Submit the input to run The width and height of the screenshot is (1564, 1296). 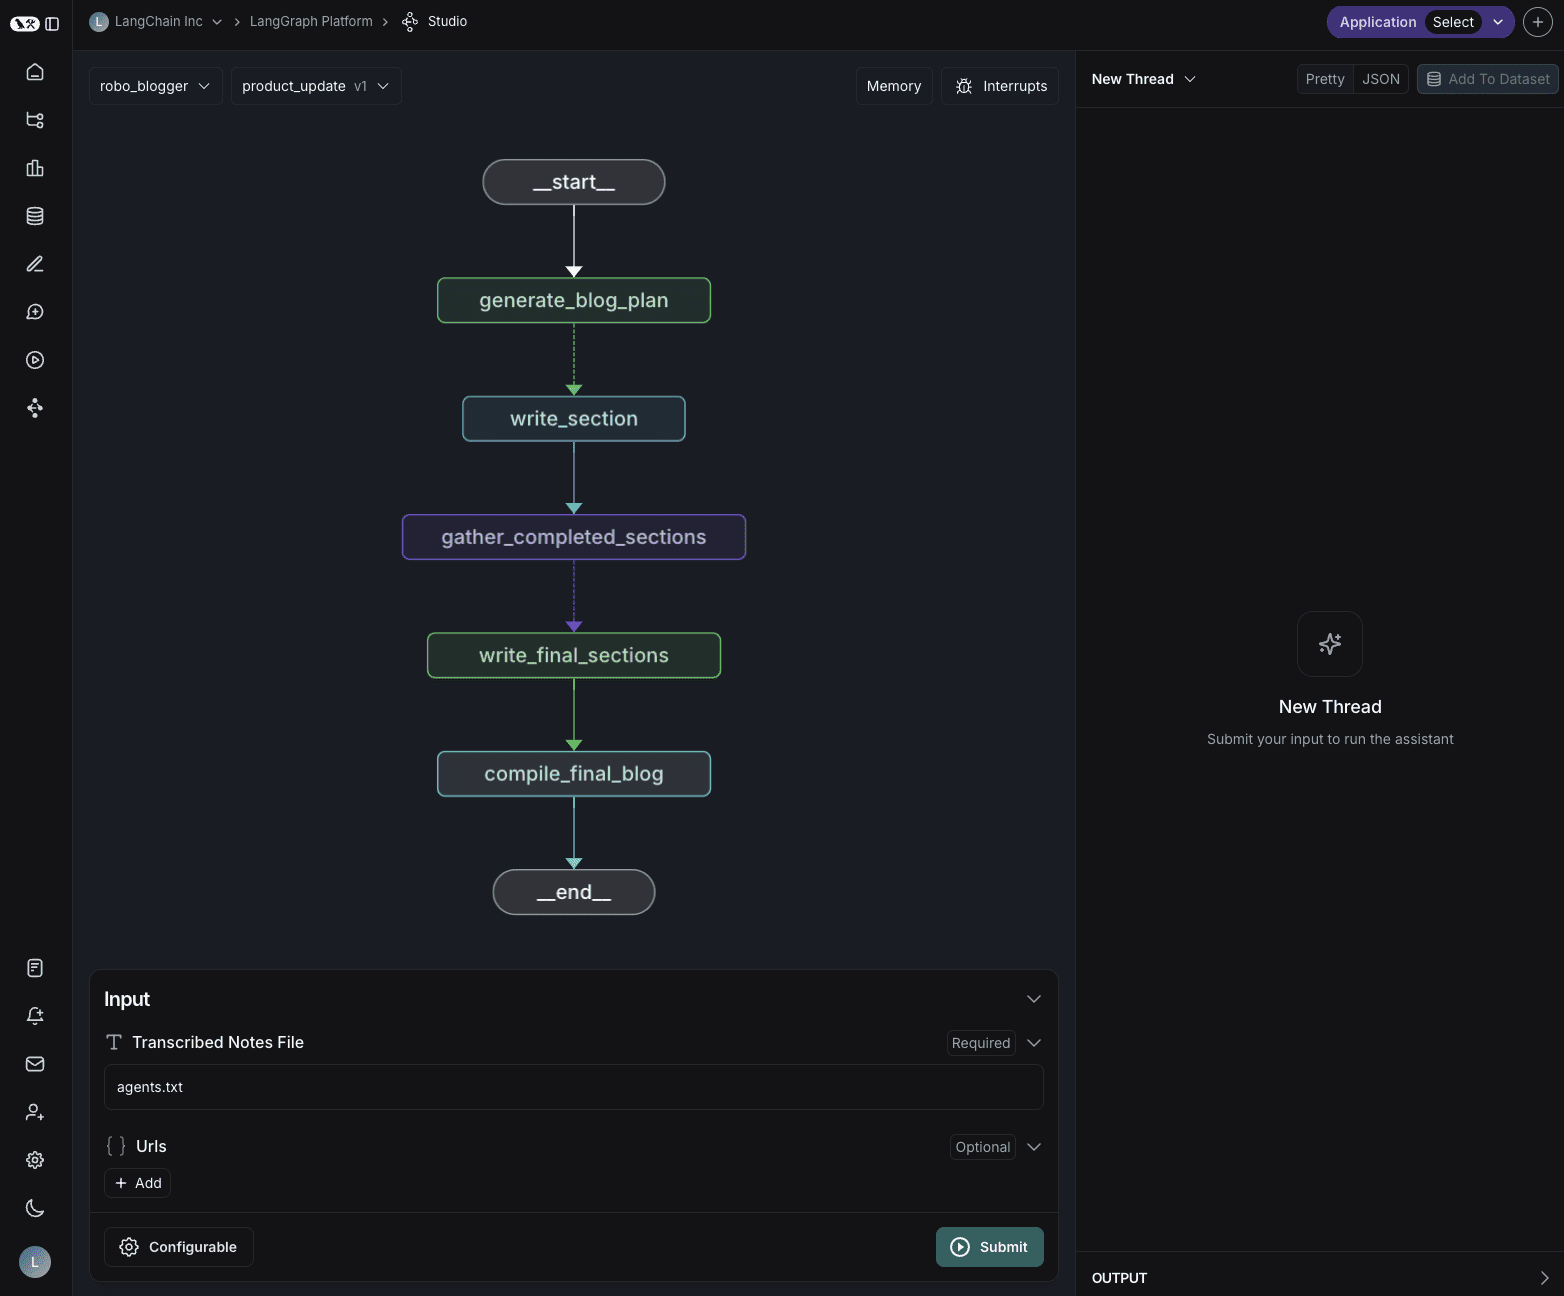[x=990, y=1247]
